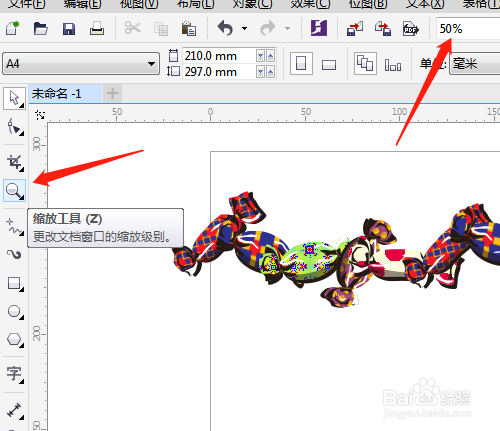Edit the page width 210.0 mm field

218,56
